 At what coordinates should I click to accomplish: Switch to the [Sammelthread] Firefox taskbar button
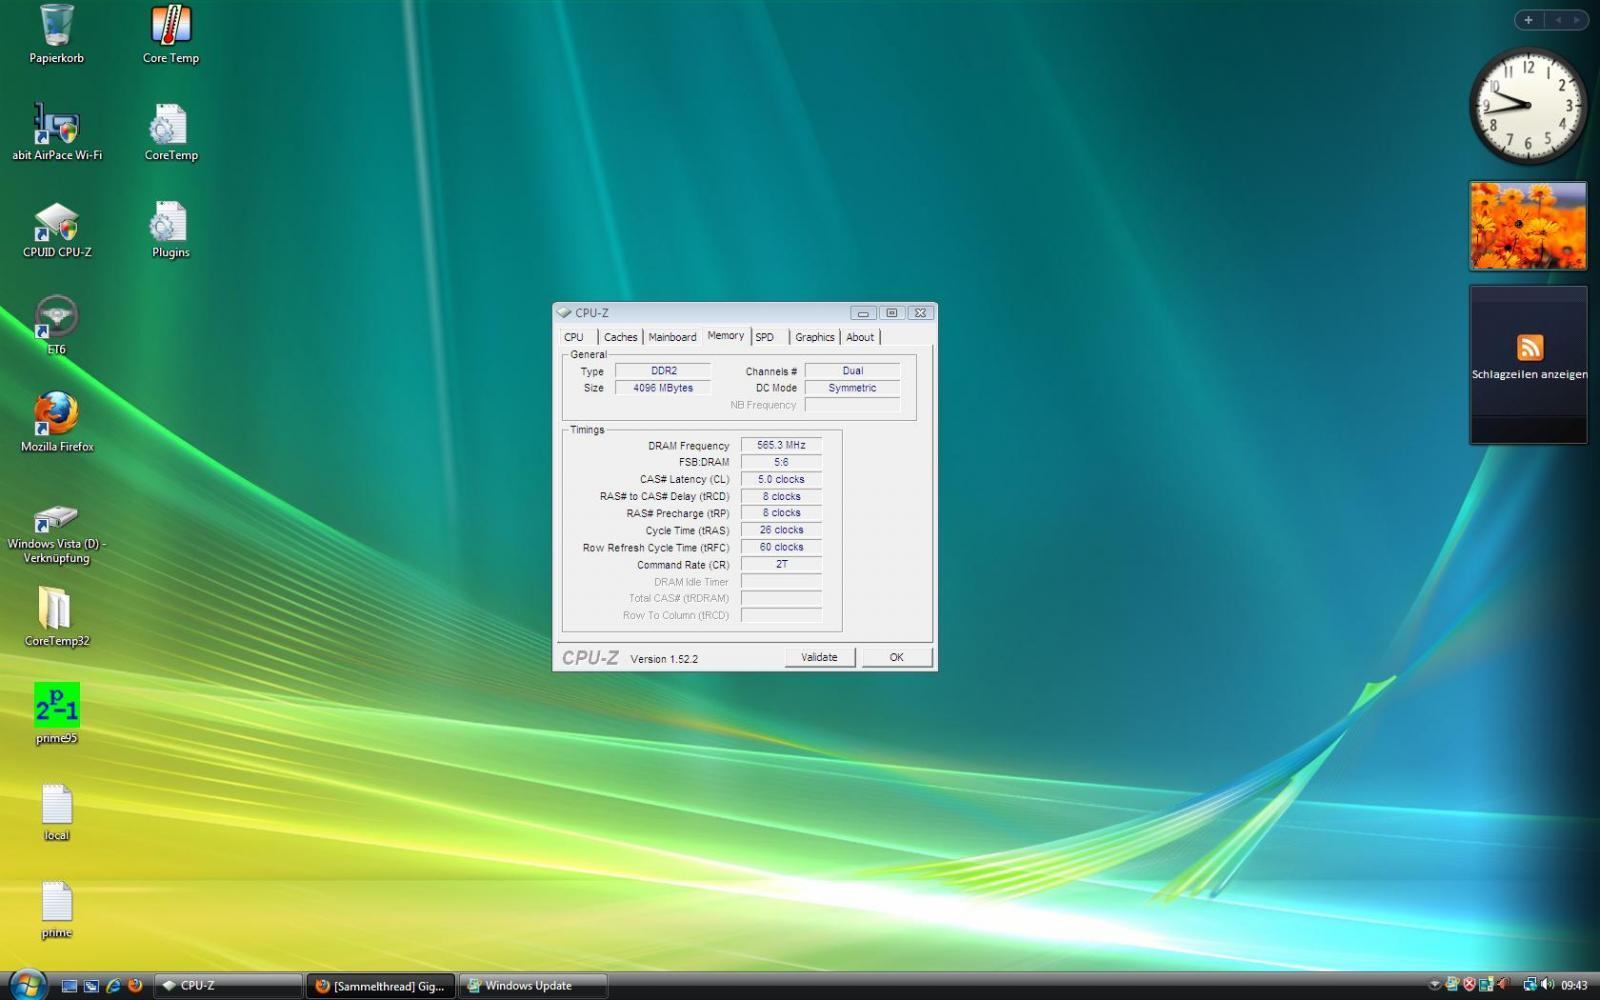[380, 985]
